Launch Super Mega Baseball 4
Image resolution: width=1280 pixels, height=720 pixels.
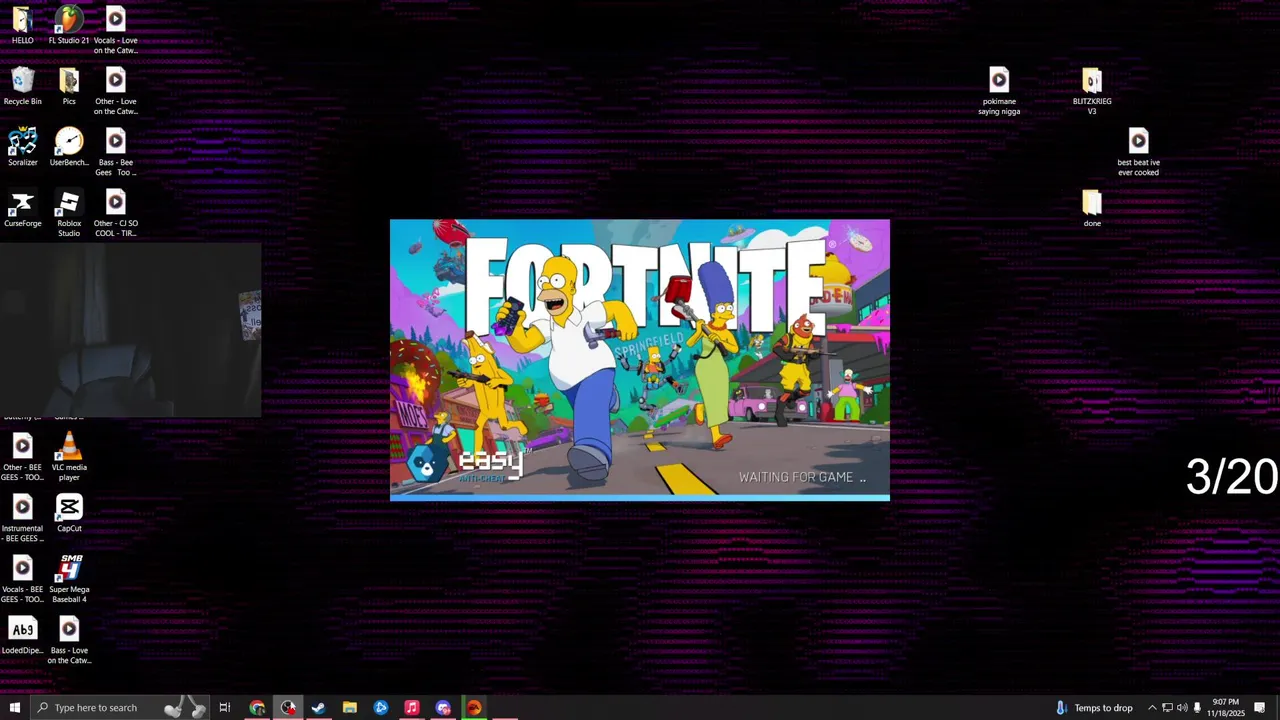click(69, 581)
